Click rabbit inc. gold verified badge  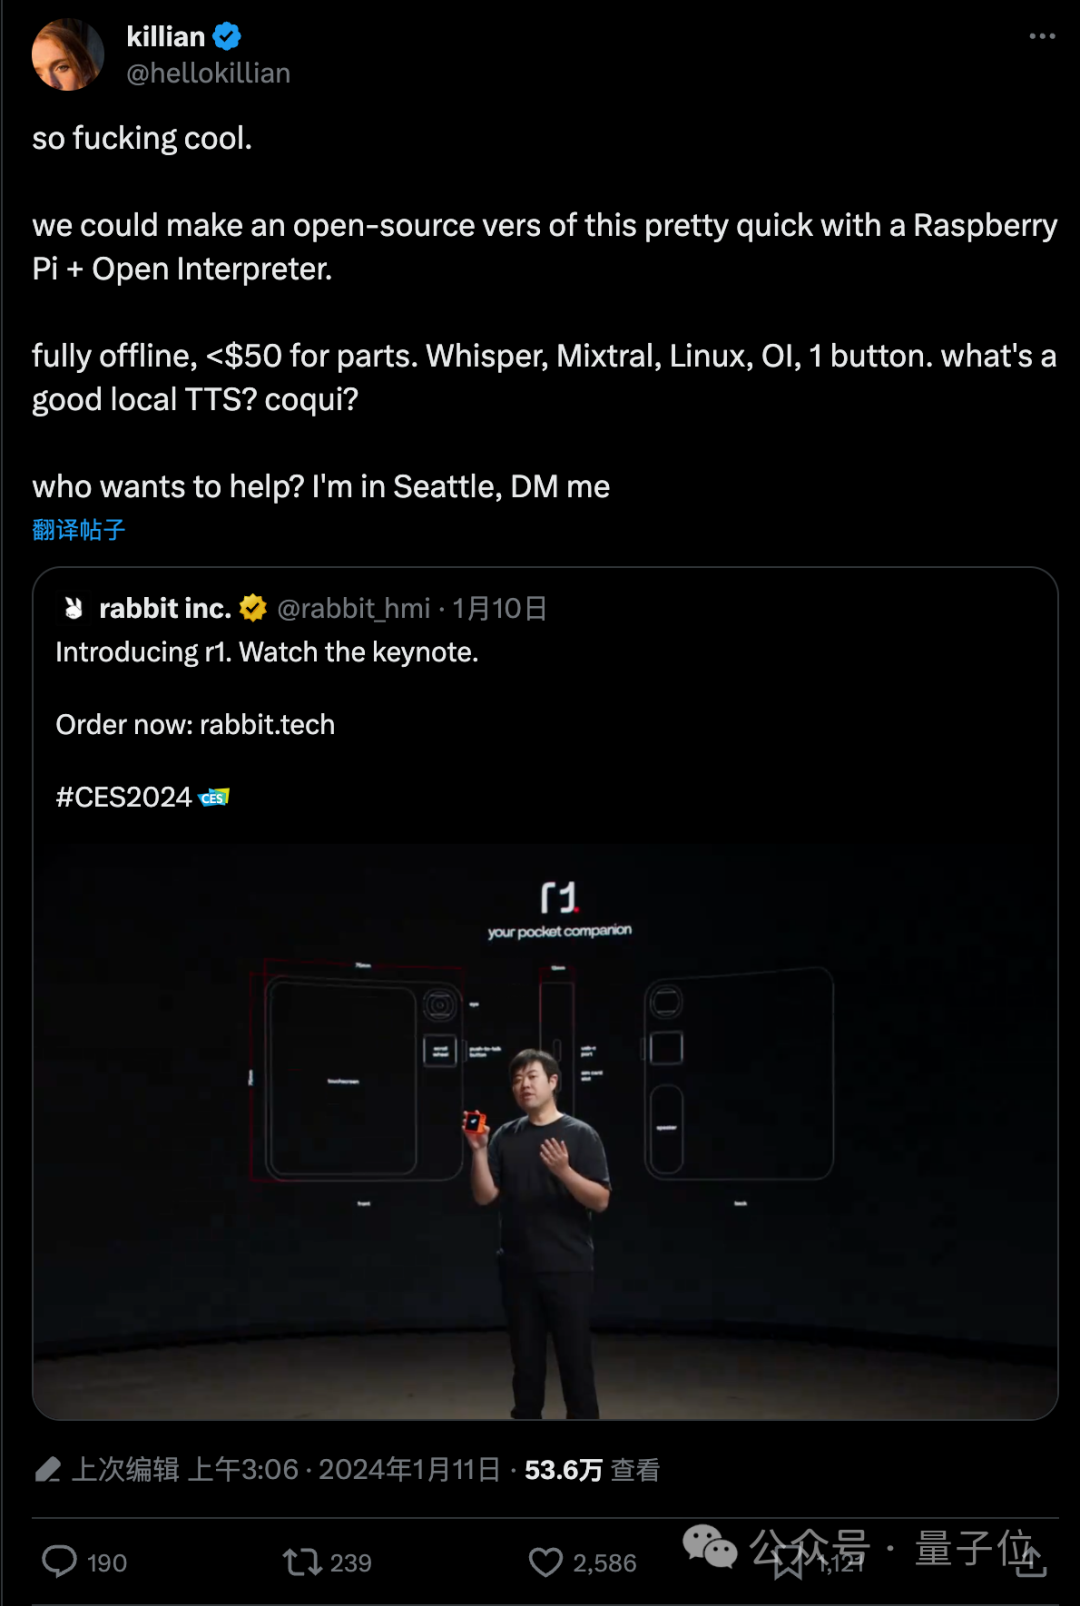click(254, 608)
